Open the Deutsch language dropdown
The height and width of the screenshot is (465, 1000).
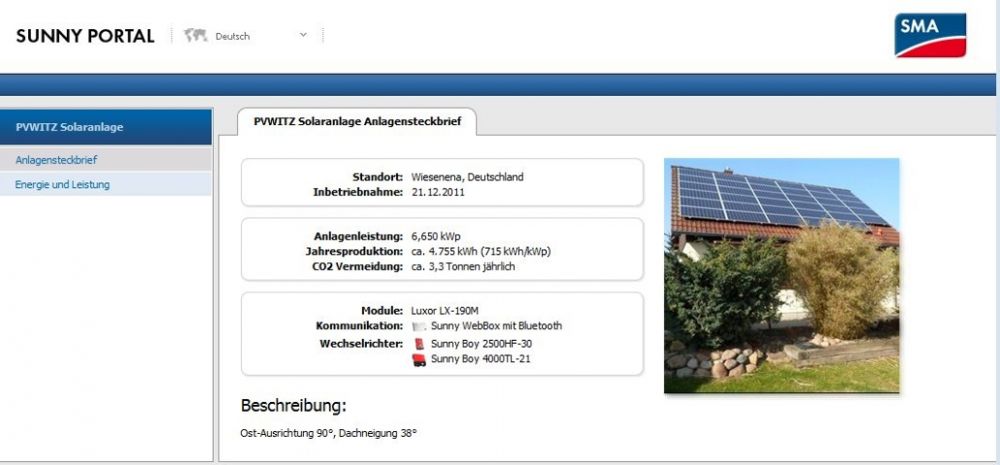coord(261,36)
